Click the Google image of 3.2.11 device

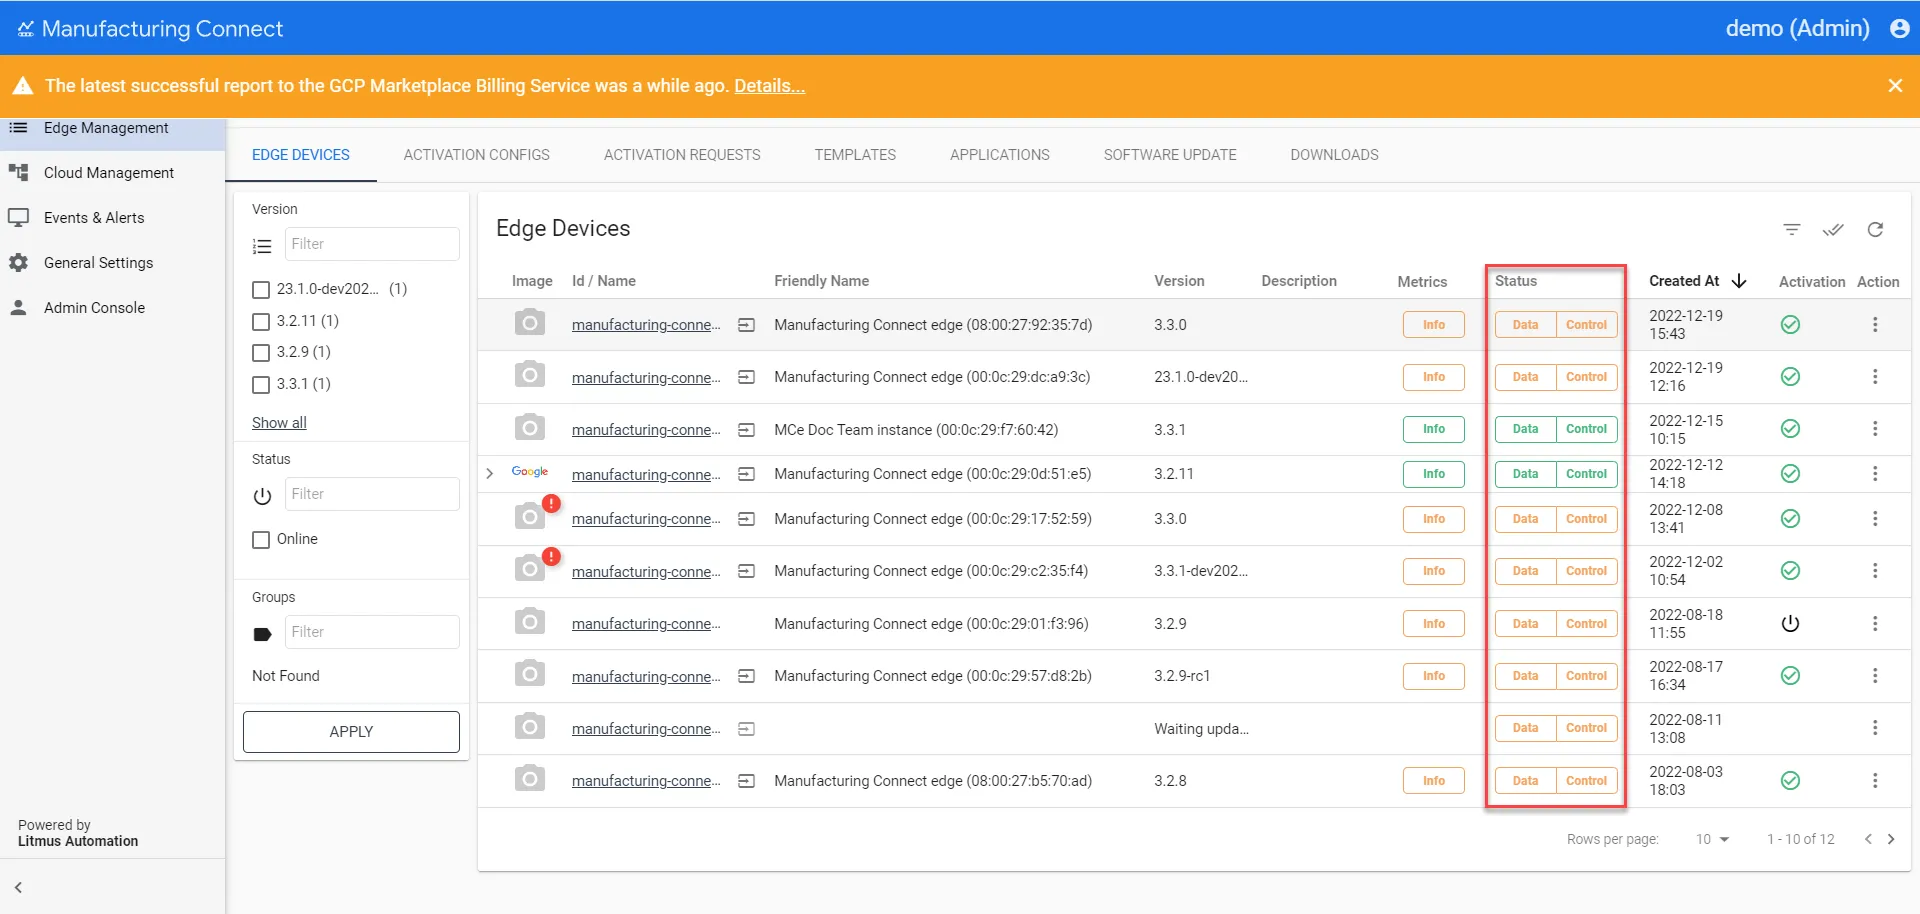(530, 472)
